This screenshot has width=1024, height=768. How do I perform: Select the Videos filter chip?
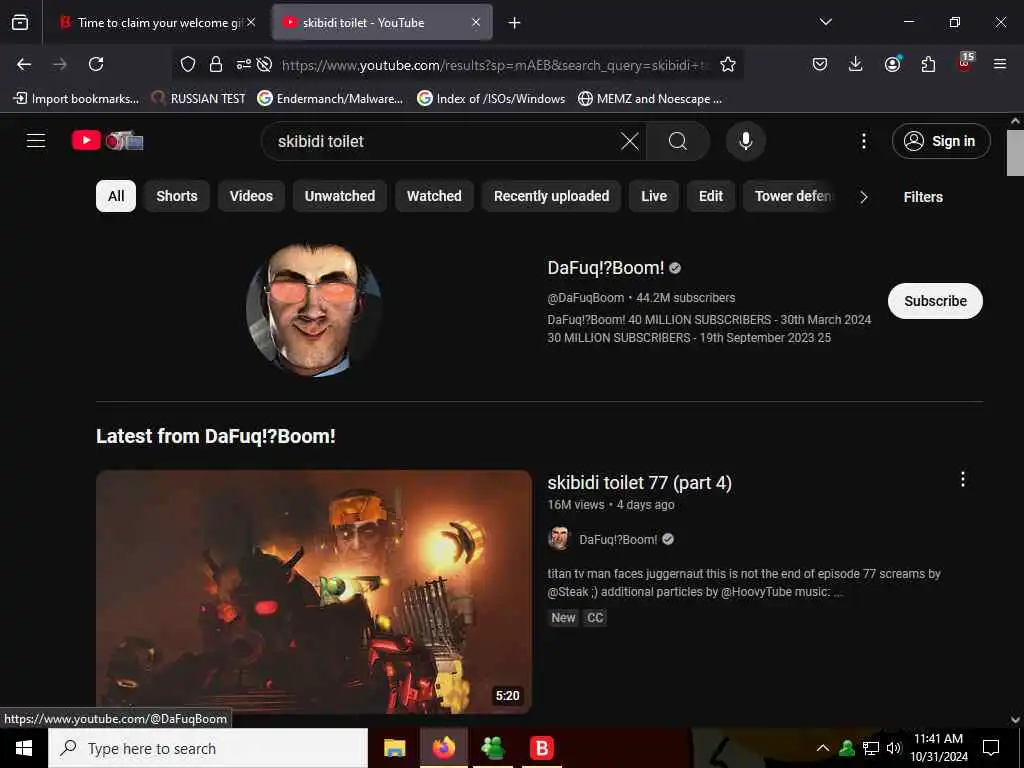click(x=251, y=196)
